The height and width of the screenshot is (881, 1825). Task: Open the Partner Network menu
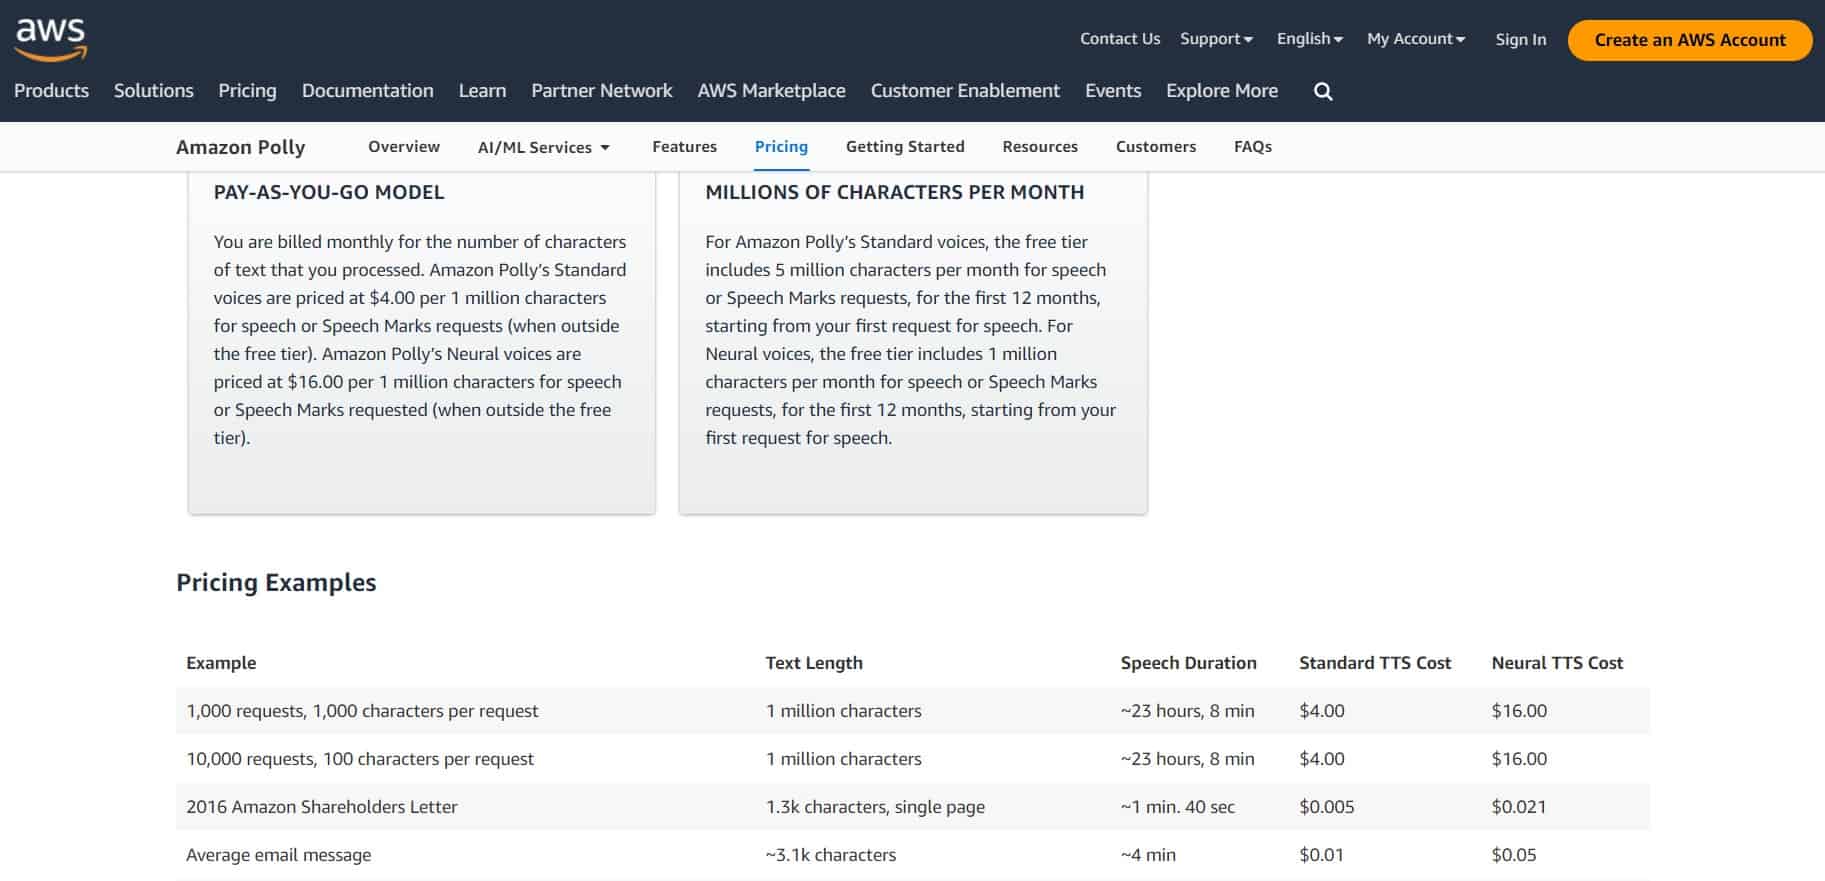(x=602, y=91)
